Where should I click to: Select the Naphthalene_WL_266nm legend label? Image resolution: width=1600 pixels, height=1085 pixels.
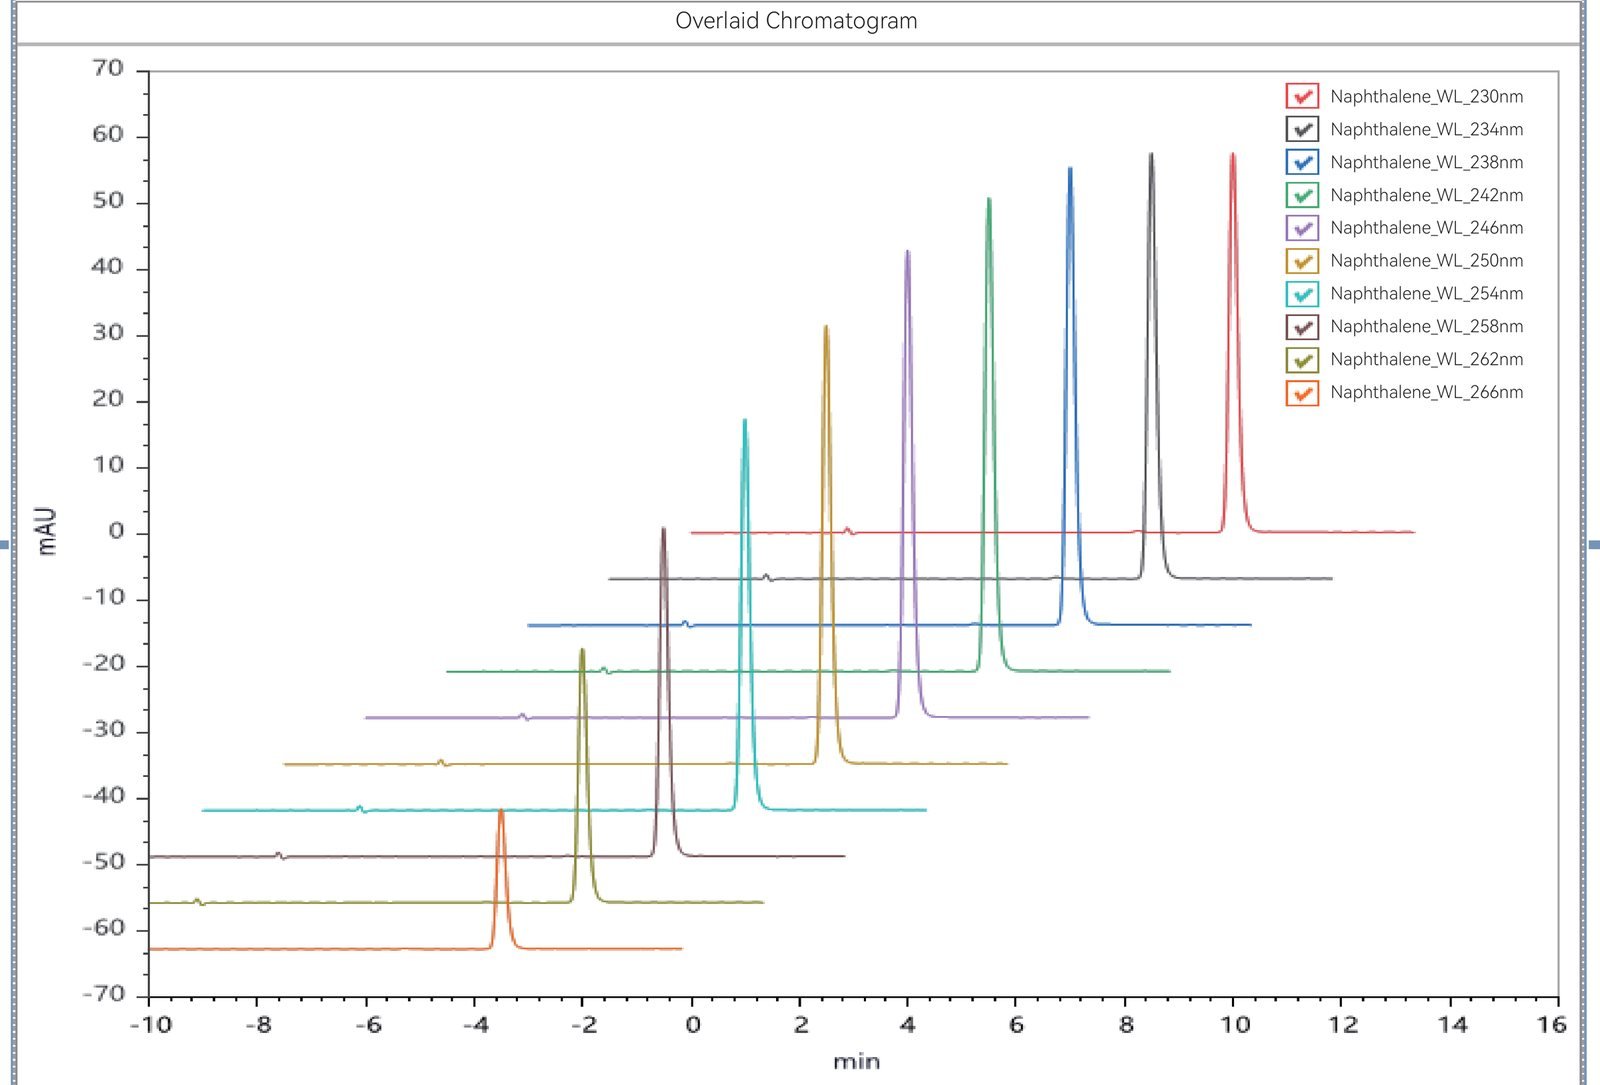pyautogui.click(x=1427, y=393)
